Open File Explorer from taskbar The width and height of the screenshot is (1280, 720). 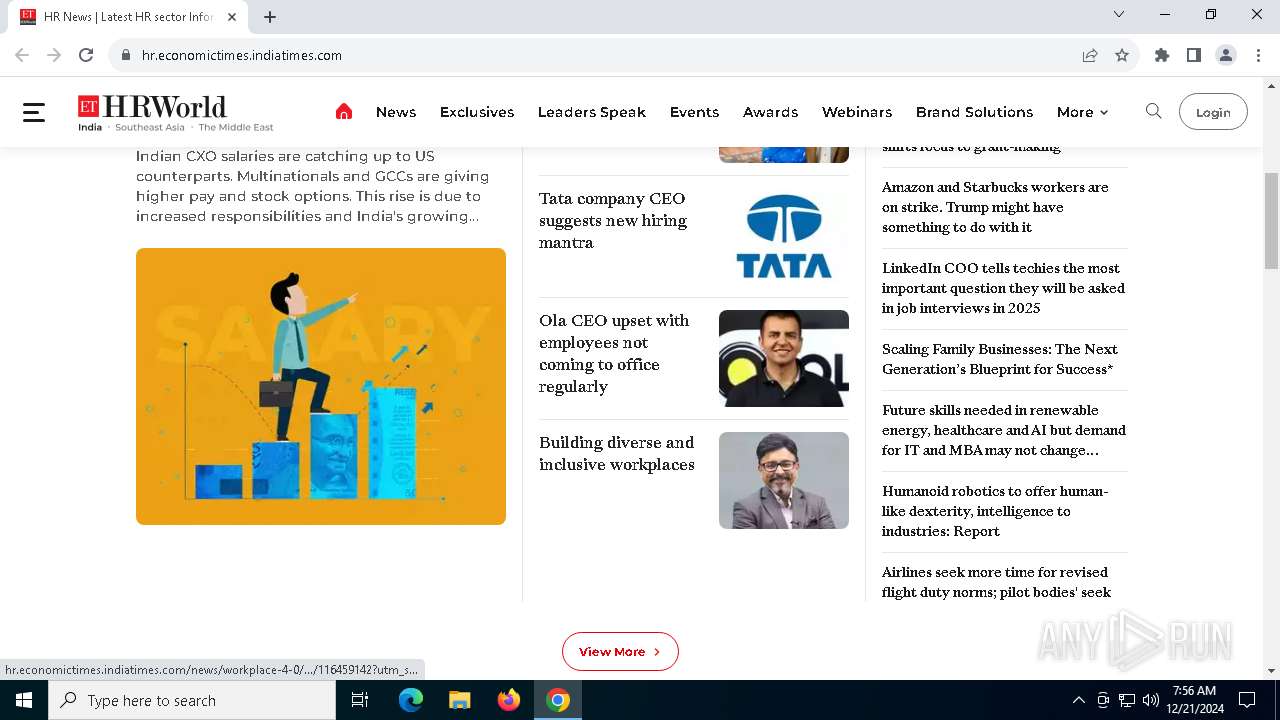point(459,700)
